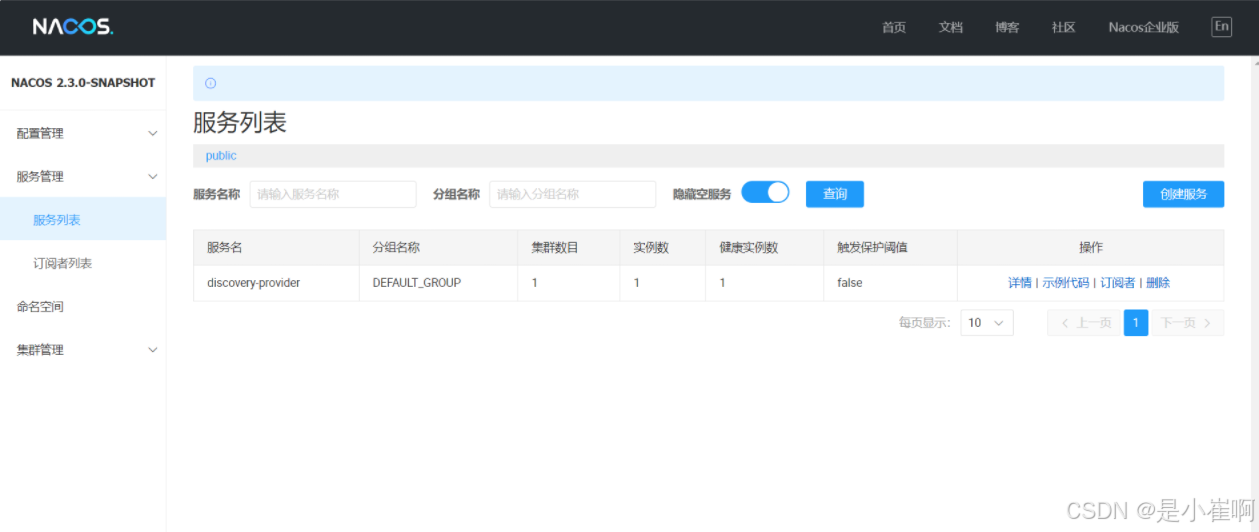This screenshot has width=1259, height=532.
Task: Select 服务列表 in sidebar
Action: coord(83,220)
